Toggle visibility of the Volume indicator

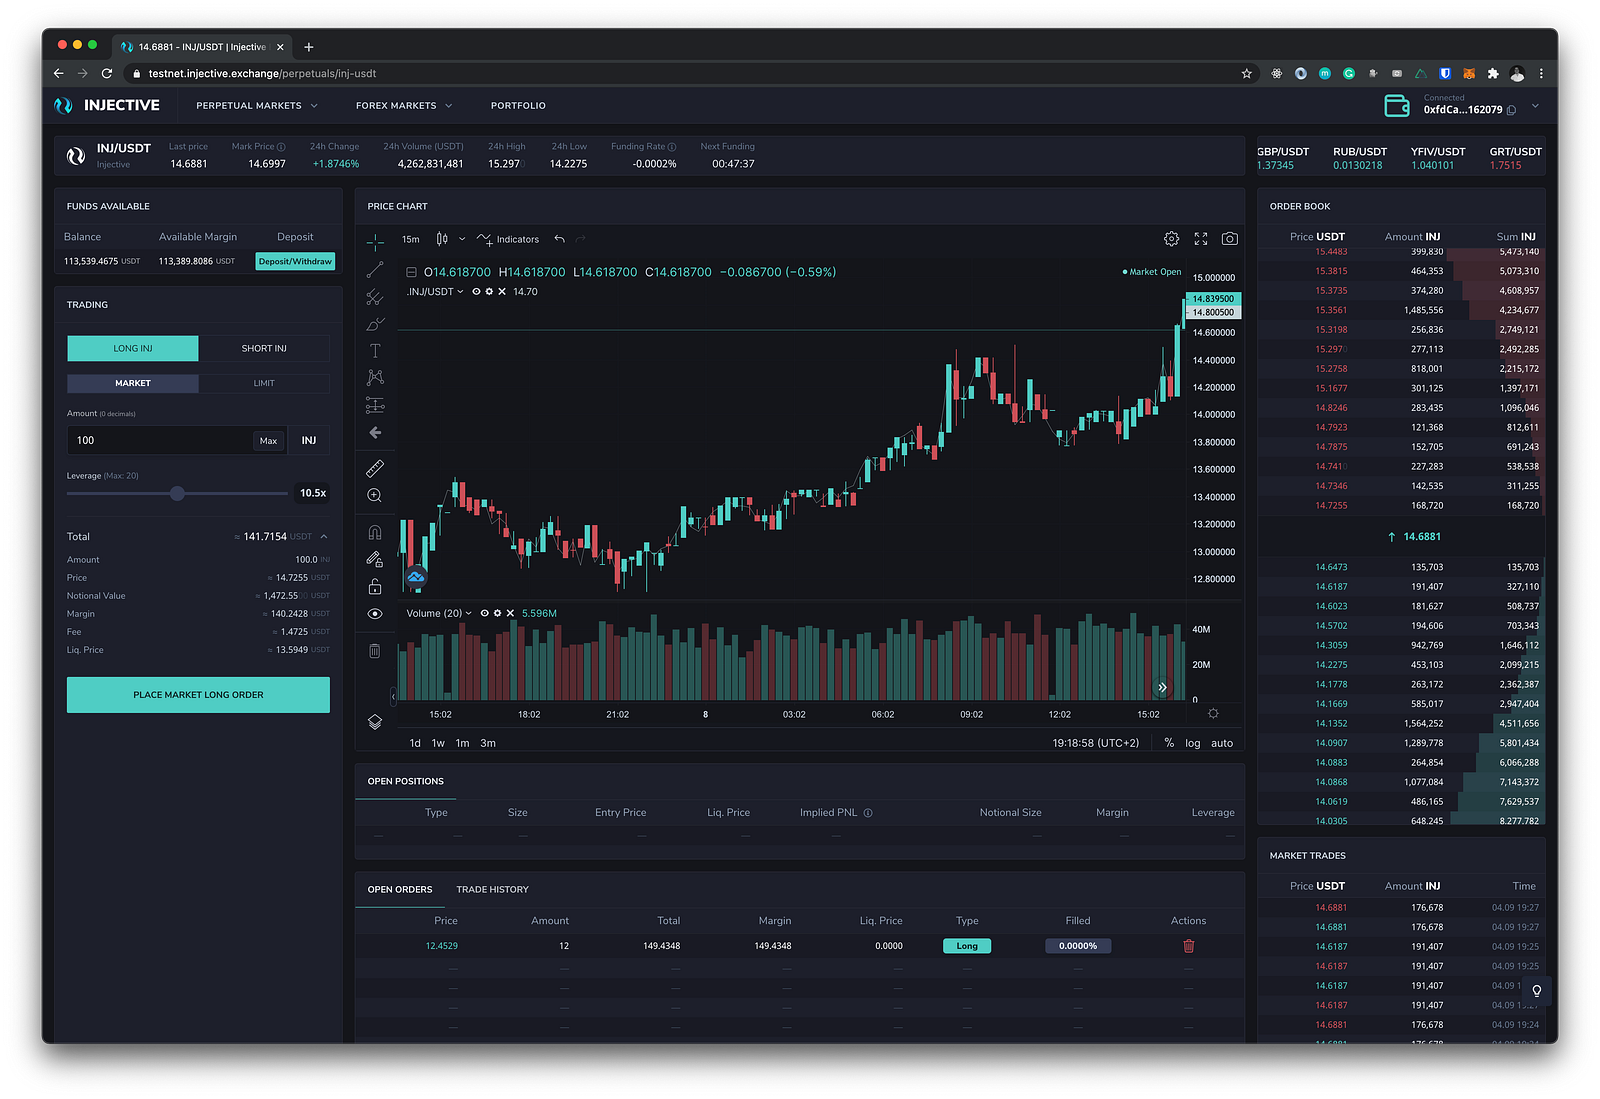coord(484,613)
